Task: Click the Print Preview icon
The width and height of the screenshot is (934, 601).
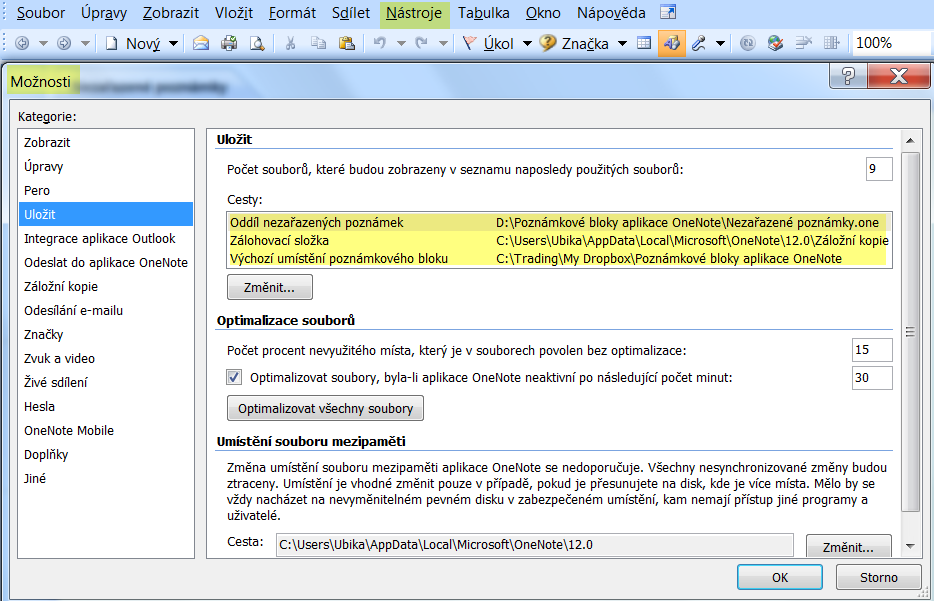Action: [256, 43]
